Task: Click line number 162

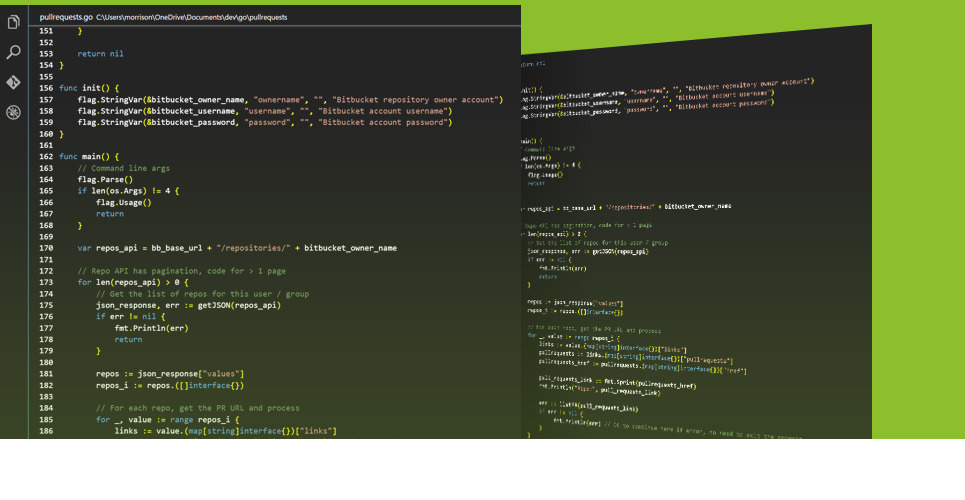Action: click(x=46, y=156)
